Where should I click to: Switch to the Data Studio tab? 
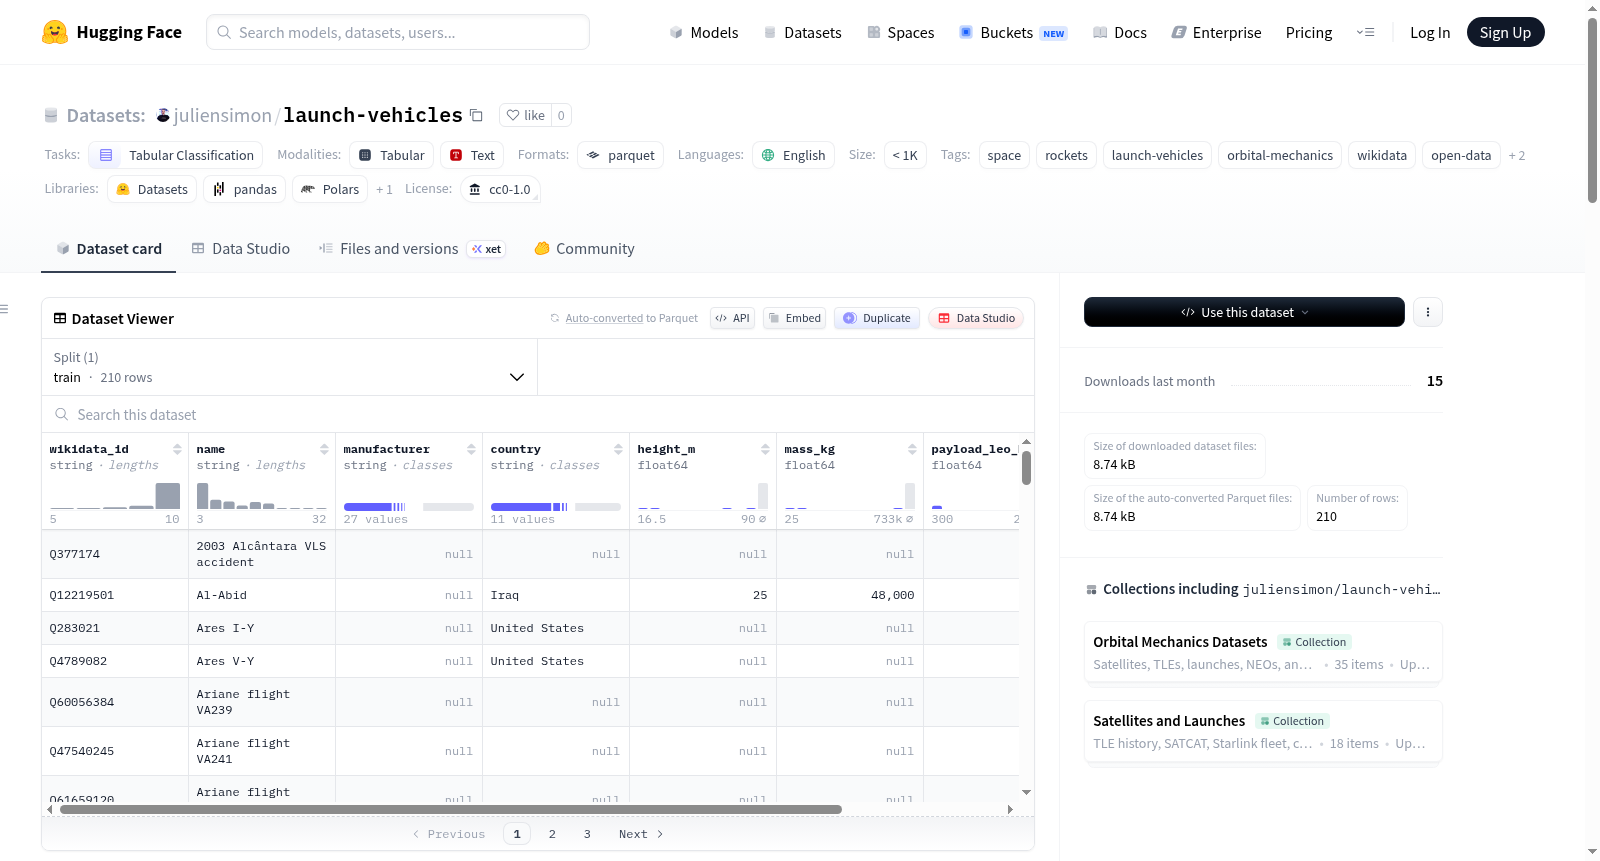coord(241,249)
